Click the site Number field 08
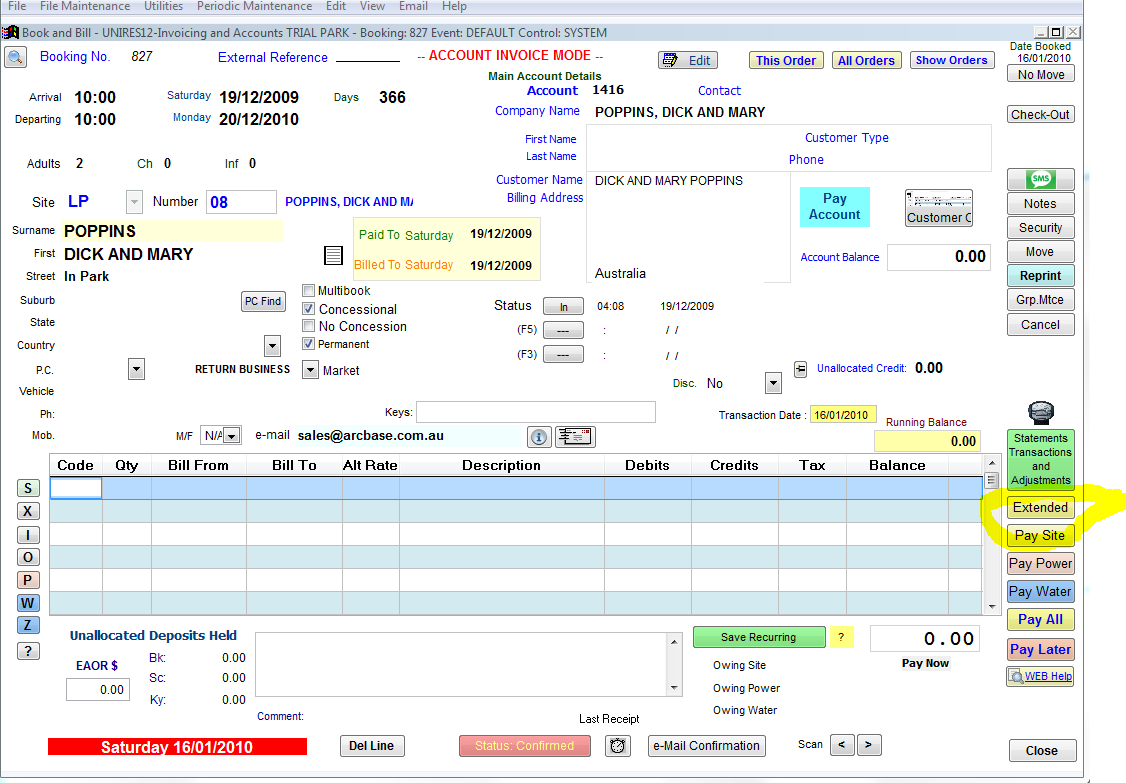This screenshot has width=1126, height=783. [241, 202]
